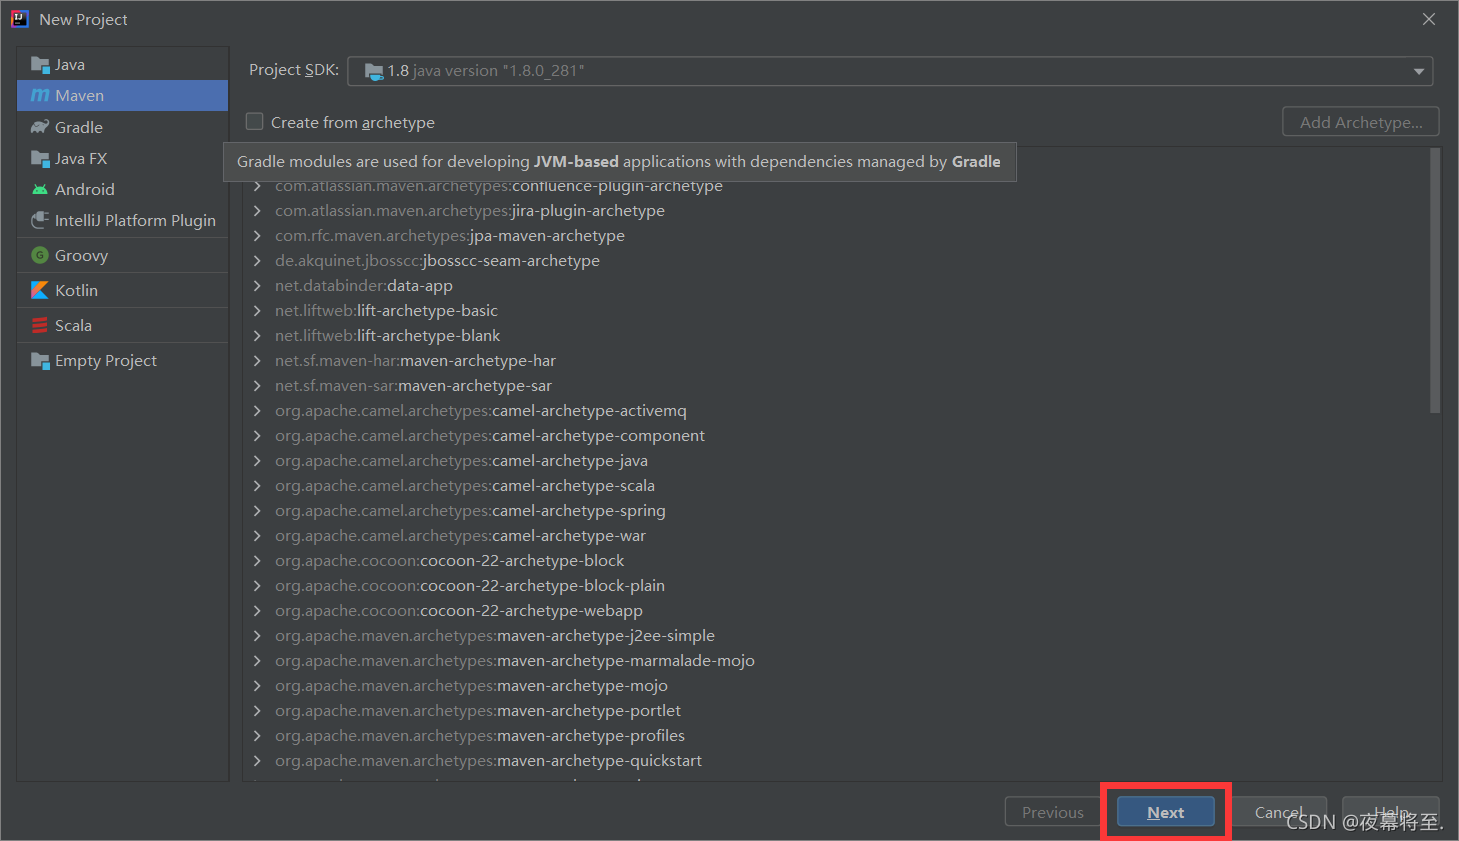The image size is (1459, 841).
Task: Expand the jbosscc-seam-archetype node
Action: tap(257, 260)
